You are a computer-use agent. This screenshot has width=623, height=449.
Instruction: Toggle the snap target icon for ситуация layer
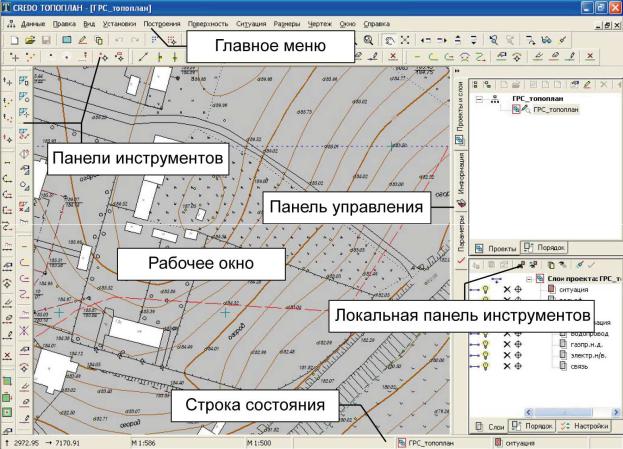[x=518, y=290]
